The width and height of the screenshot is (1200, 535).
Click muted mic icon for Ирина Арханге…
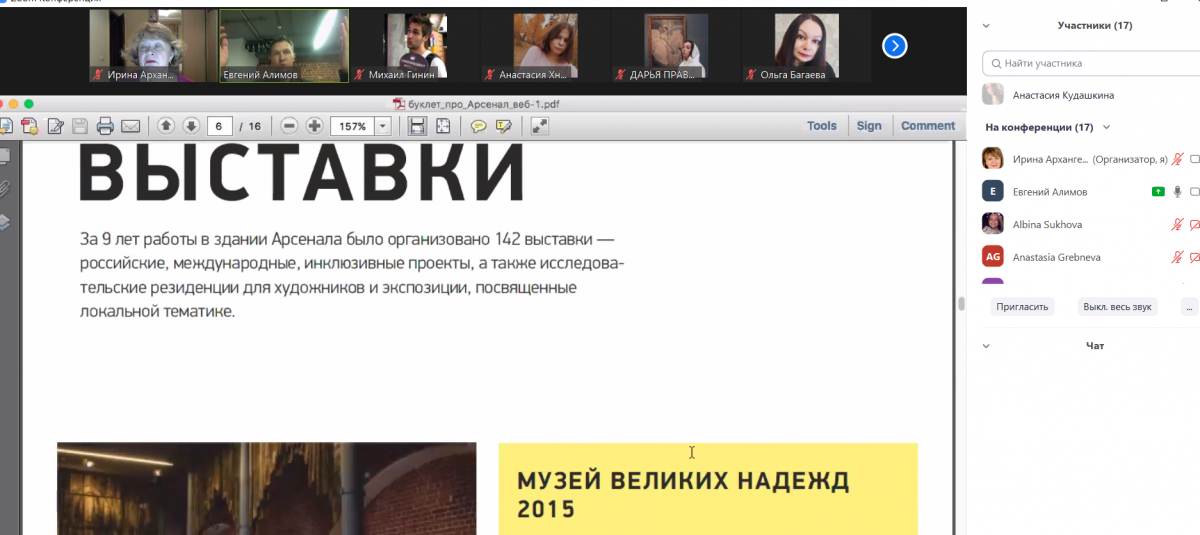[1178, 159]
